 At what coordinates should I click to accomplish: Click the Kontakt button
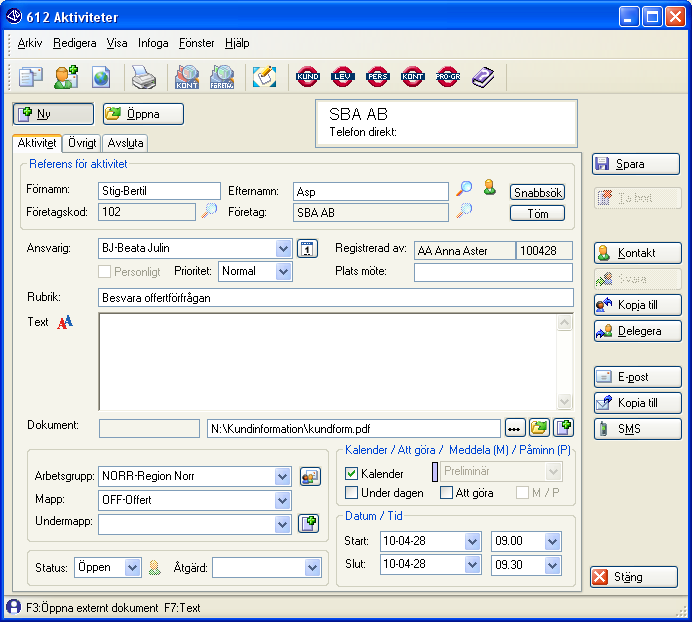coord(638,253)
